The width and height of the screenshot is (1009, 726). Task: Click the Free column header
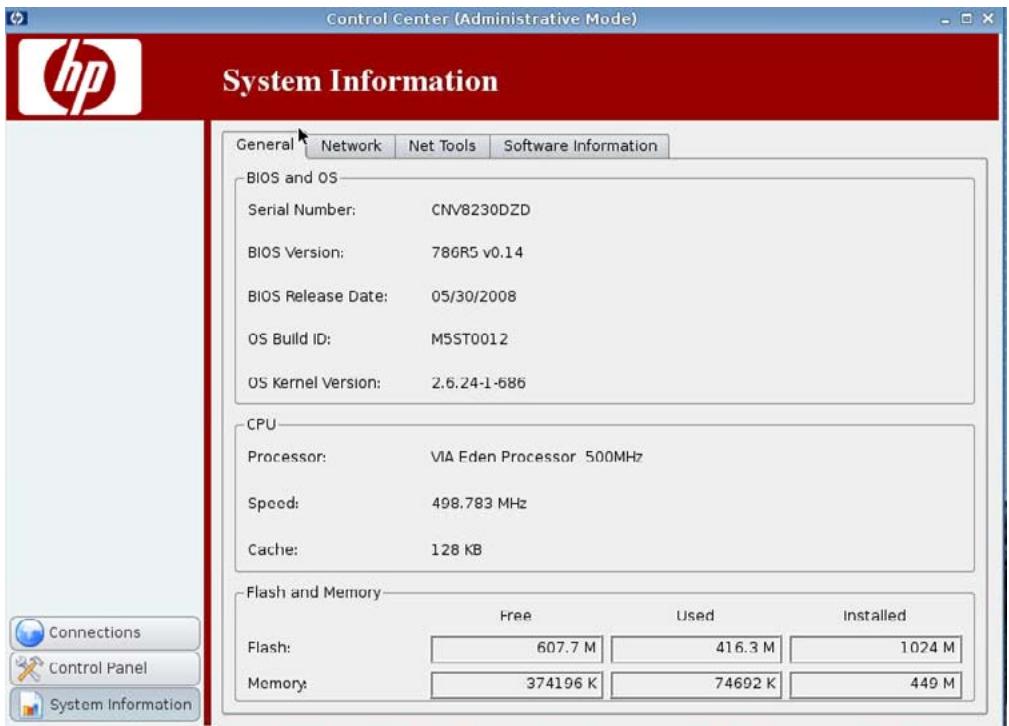click(x=515, y=616)
